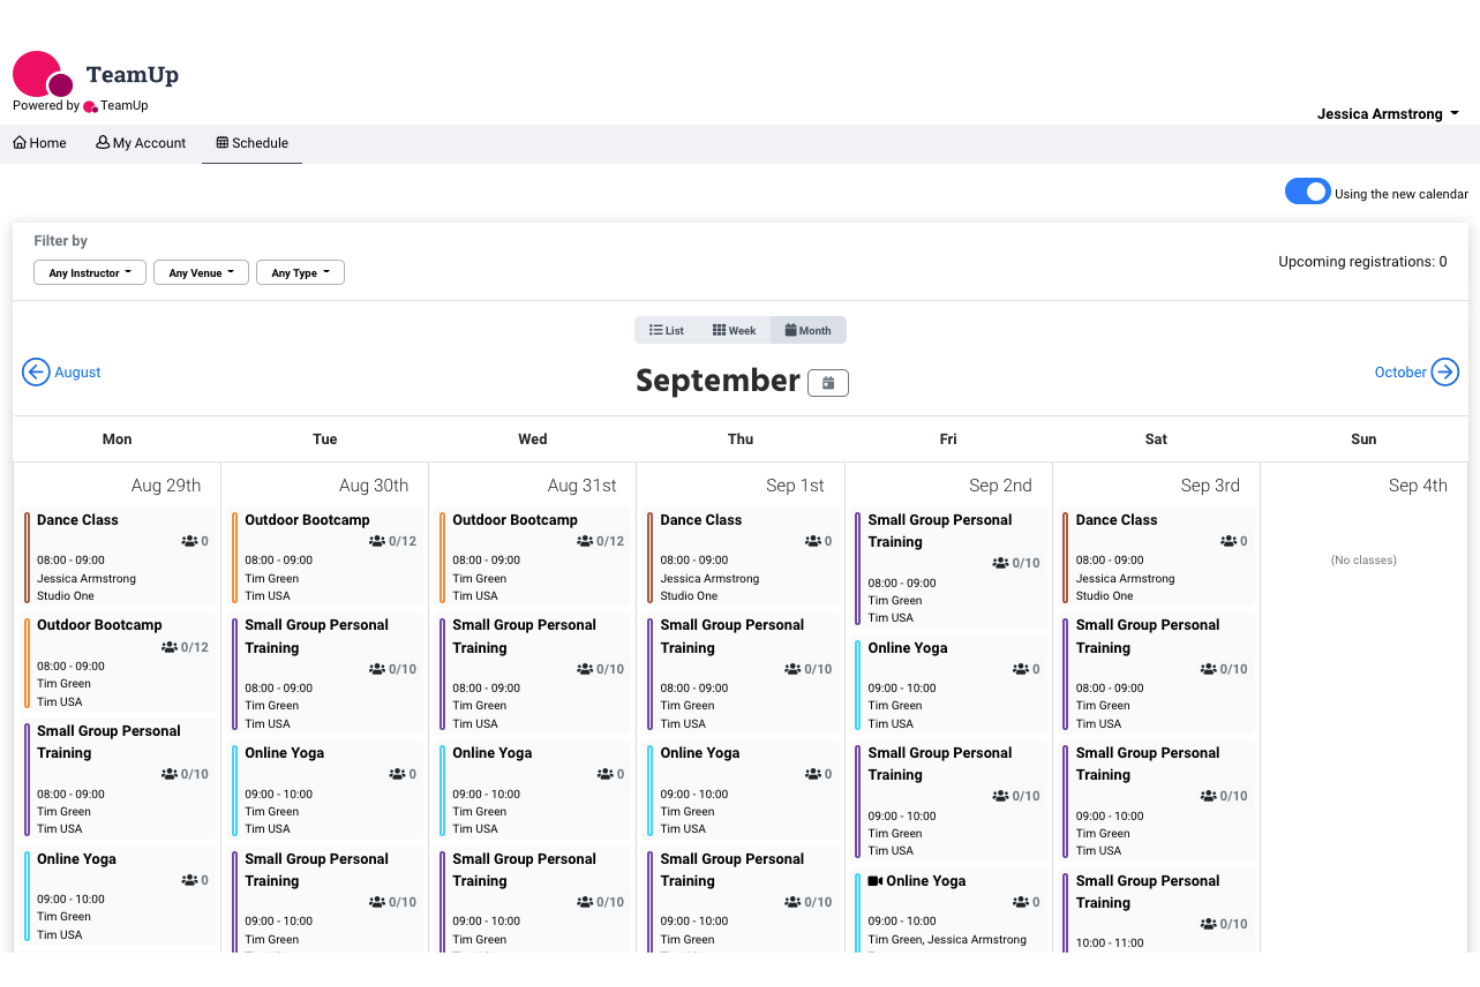This screenshot has height=987, width=1480.
Task: Open the Any Instructor filter
Action: [x=89, y=272]
